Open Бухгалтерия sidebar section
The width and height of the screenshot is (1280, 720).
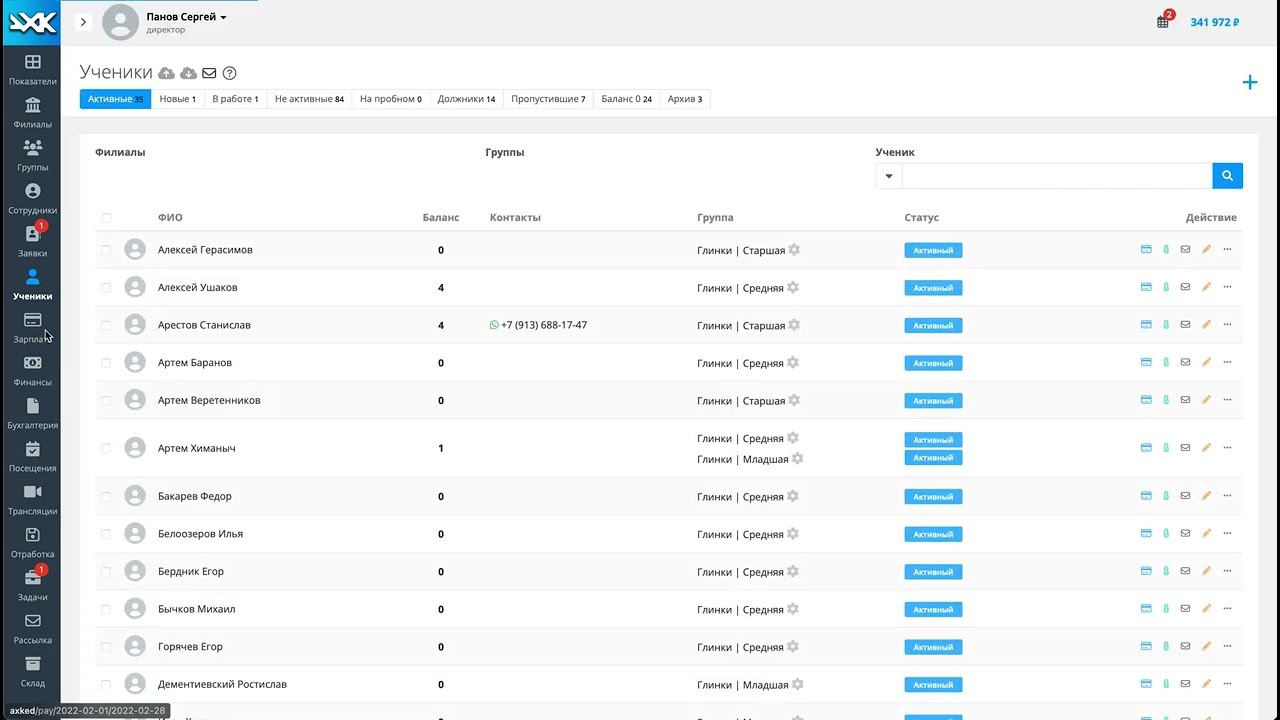[32, 414]
